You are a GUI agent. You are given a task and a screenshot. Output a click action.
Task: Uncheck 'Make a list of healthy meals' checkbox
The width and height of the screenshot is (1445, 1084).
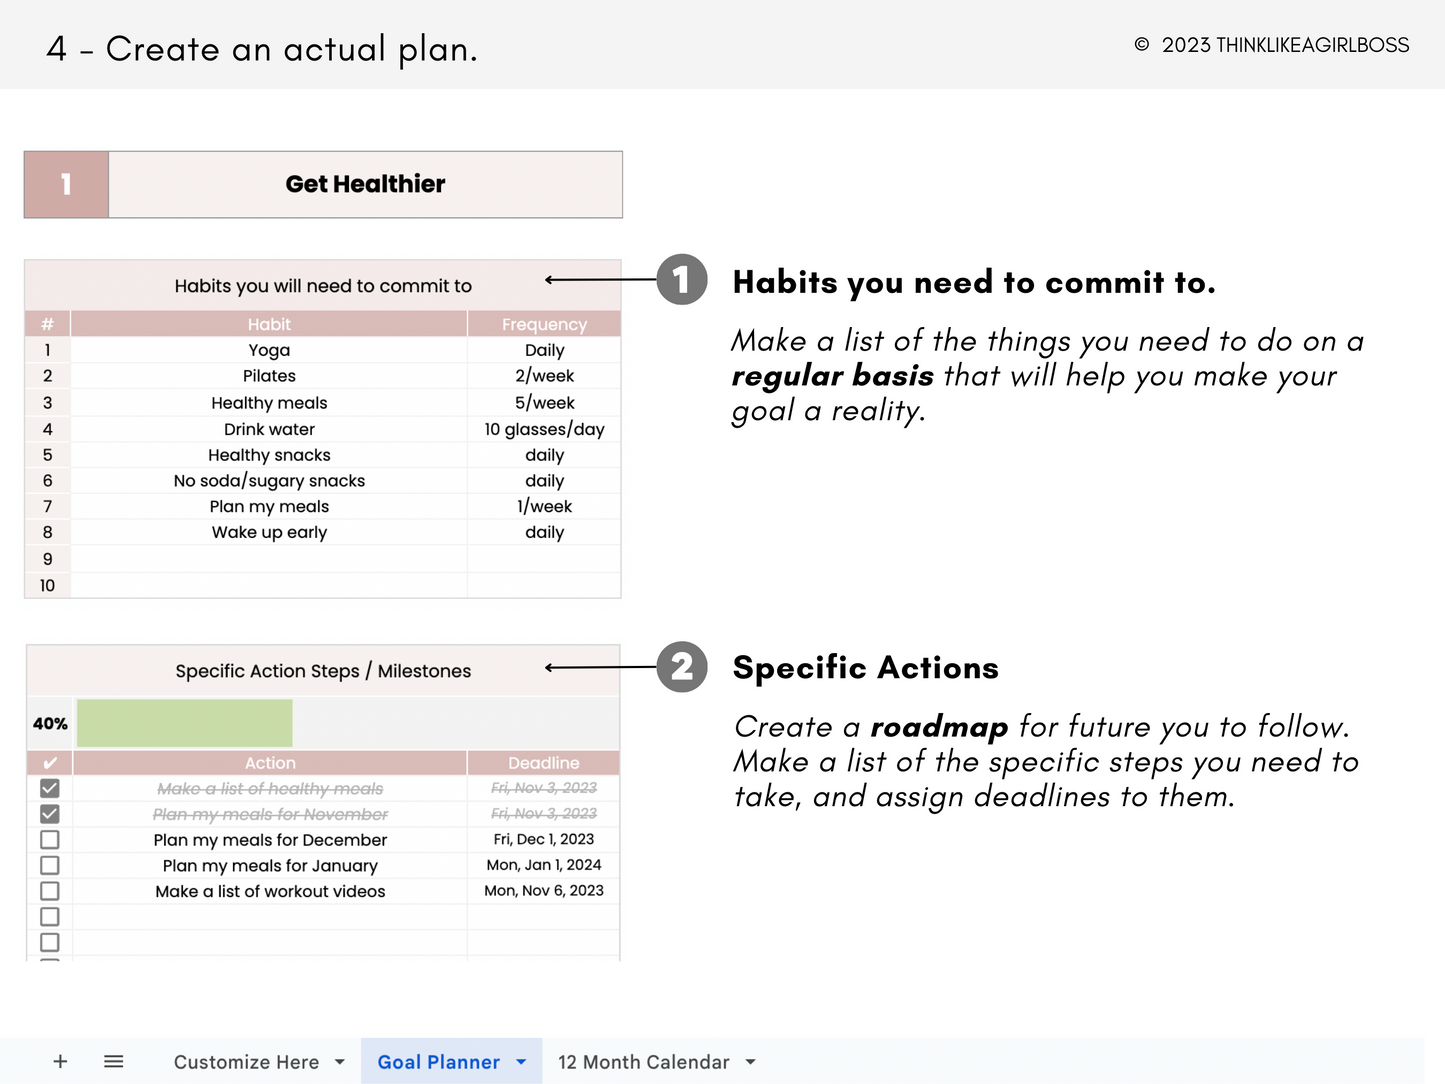[49, 788]
